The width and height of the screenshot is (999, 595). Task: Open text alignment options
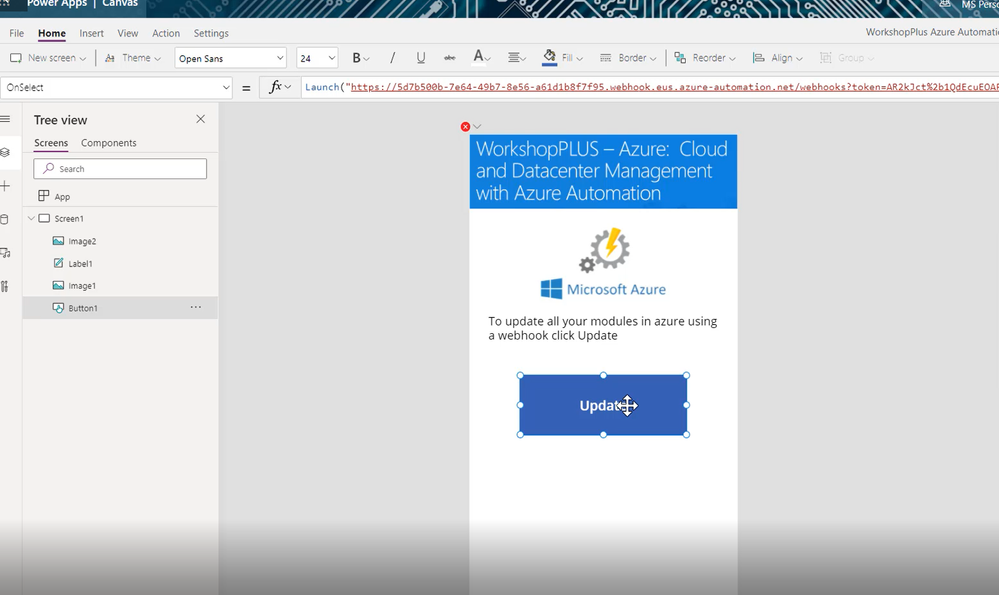(x=516, y=58)
